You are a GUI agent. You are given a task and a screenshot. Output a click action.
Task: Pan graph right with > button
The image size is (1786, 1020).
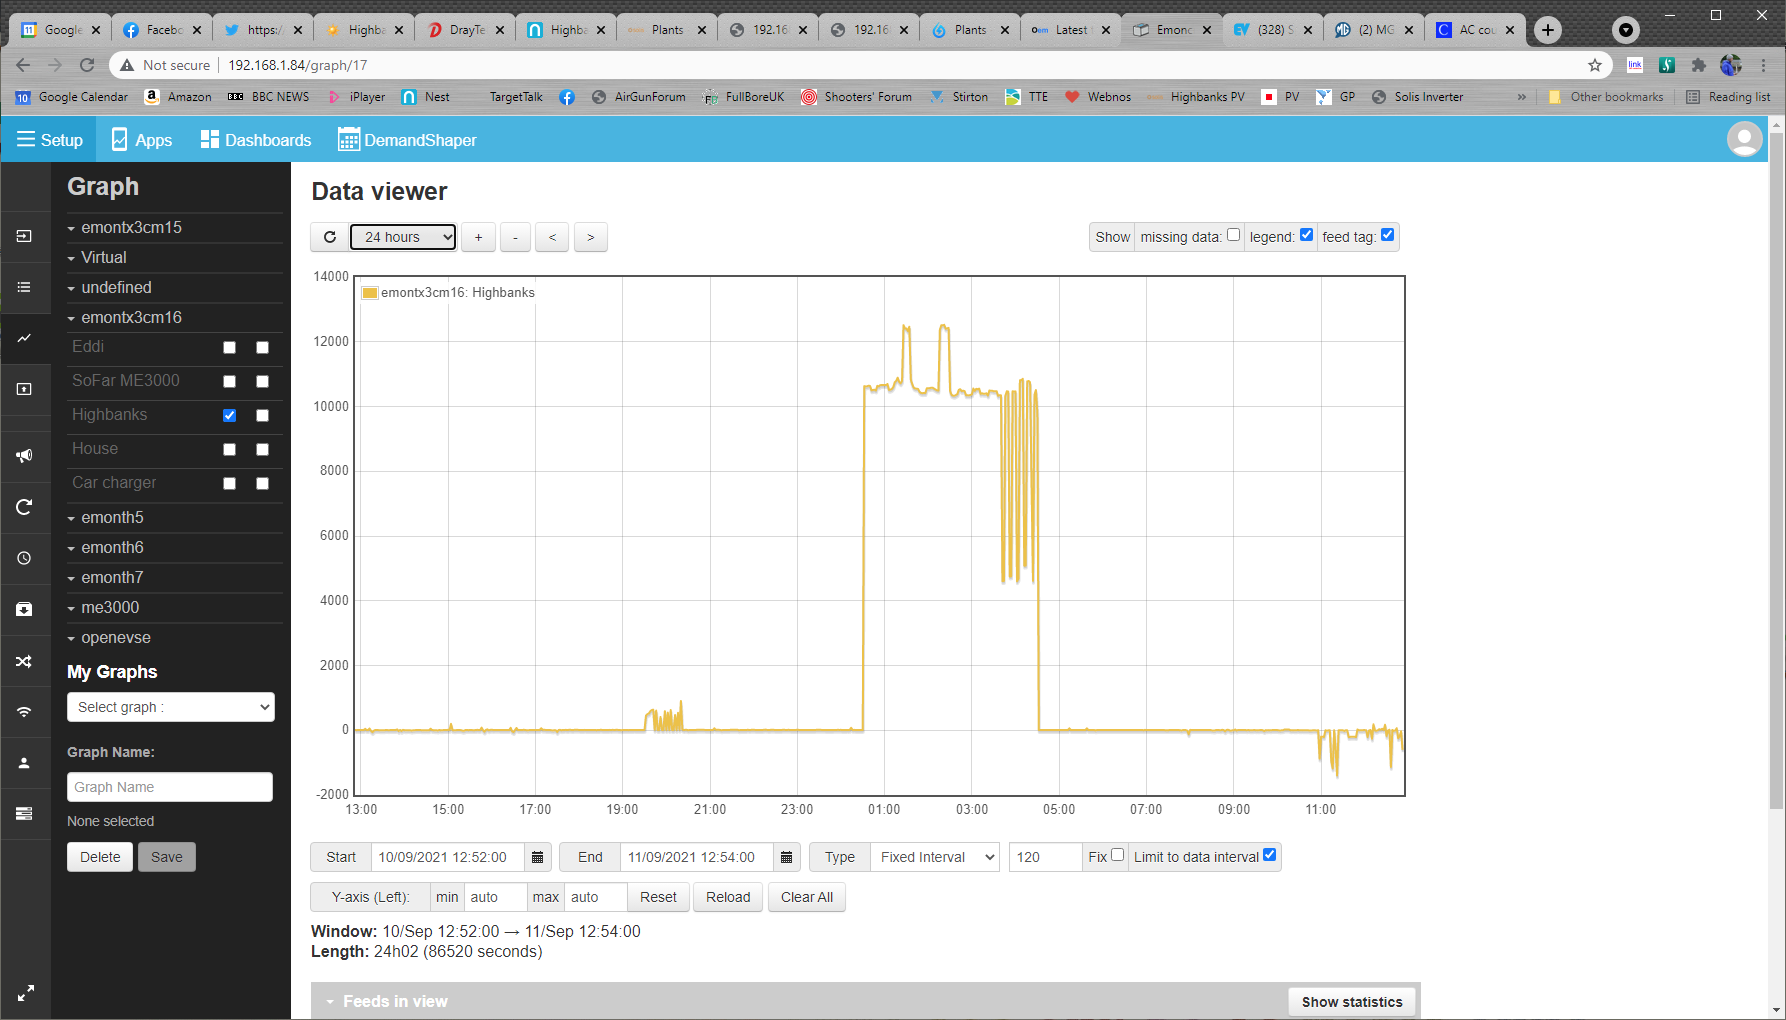click(590, 237)
